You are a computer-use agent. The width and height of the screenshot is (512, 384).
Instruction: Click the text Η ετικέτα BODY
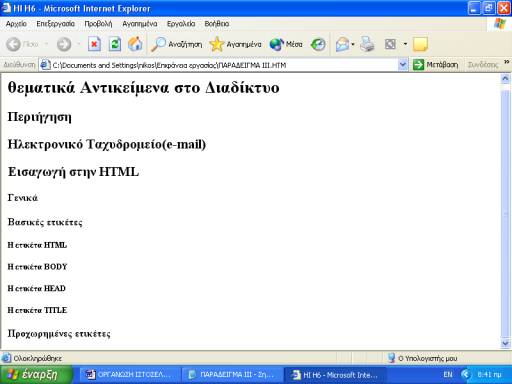[x=37, y=267]
